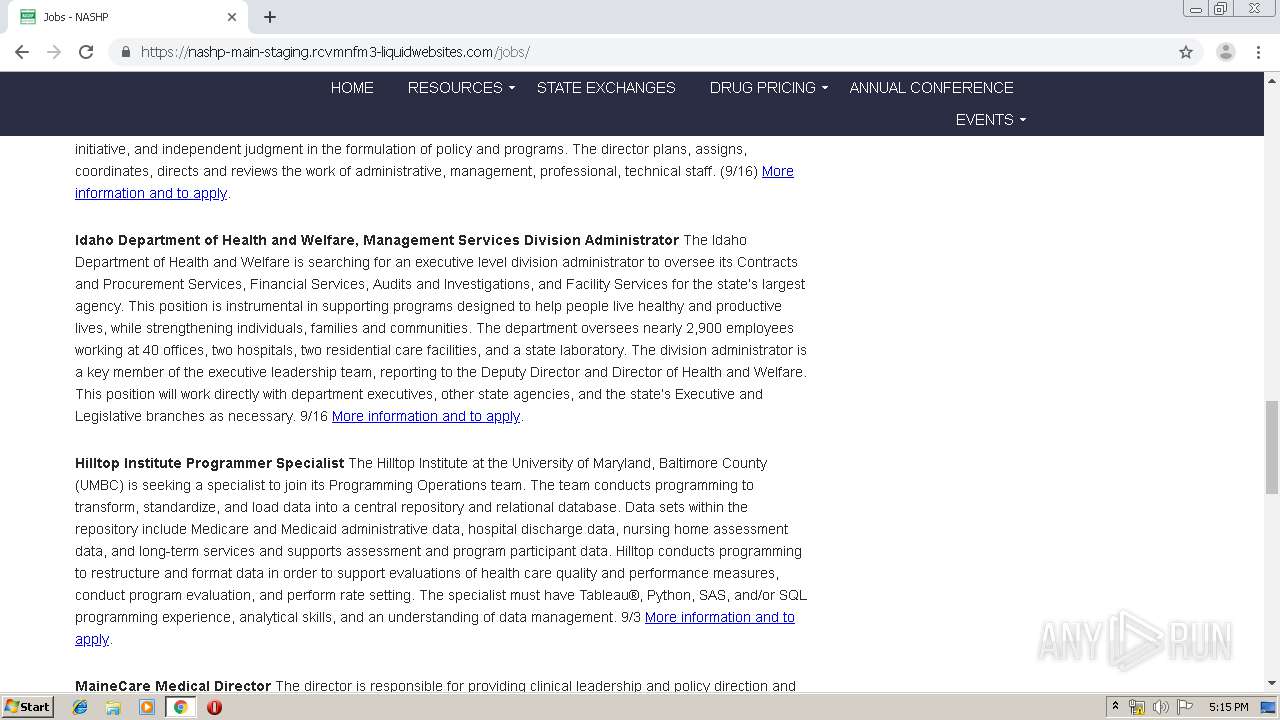Click the Hilltop Institute Programmer Specialist heading

pos(209,463)
